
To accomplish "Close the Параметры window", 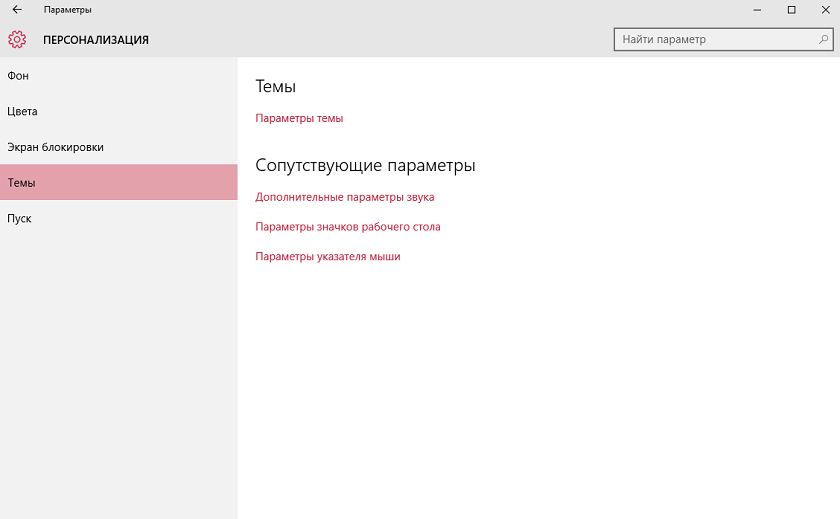I will [x=826, y=10].
